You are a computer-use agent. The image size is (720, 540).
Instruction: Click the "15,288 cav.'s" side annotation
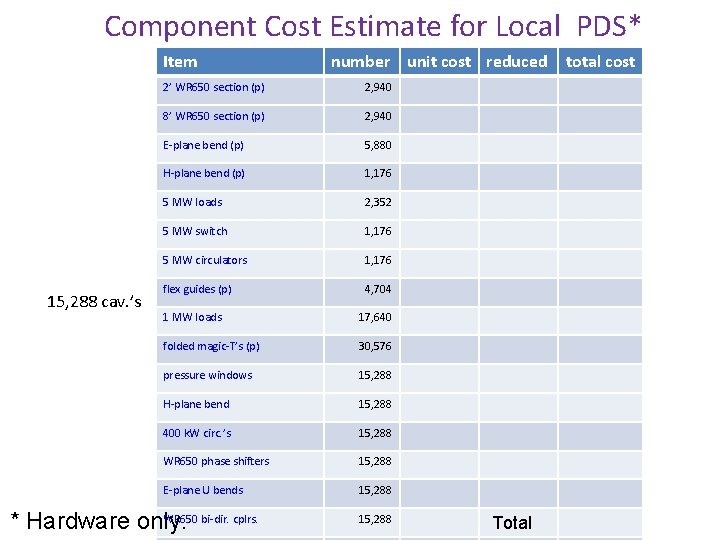[x=94, y=302]
